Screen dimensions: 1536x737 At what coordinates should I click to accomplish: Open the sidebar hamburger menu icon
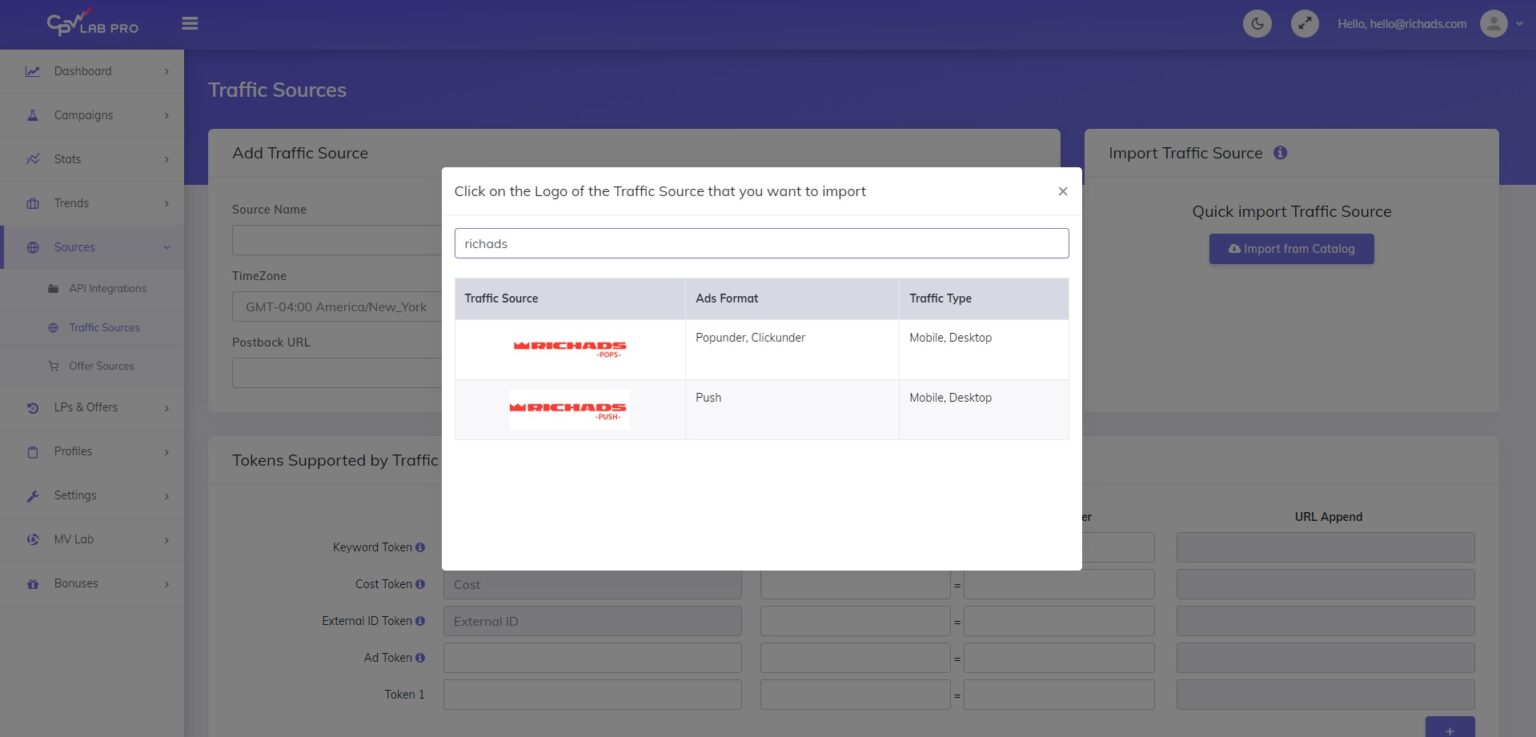coord(189,22)
